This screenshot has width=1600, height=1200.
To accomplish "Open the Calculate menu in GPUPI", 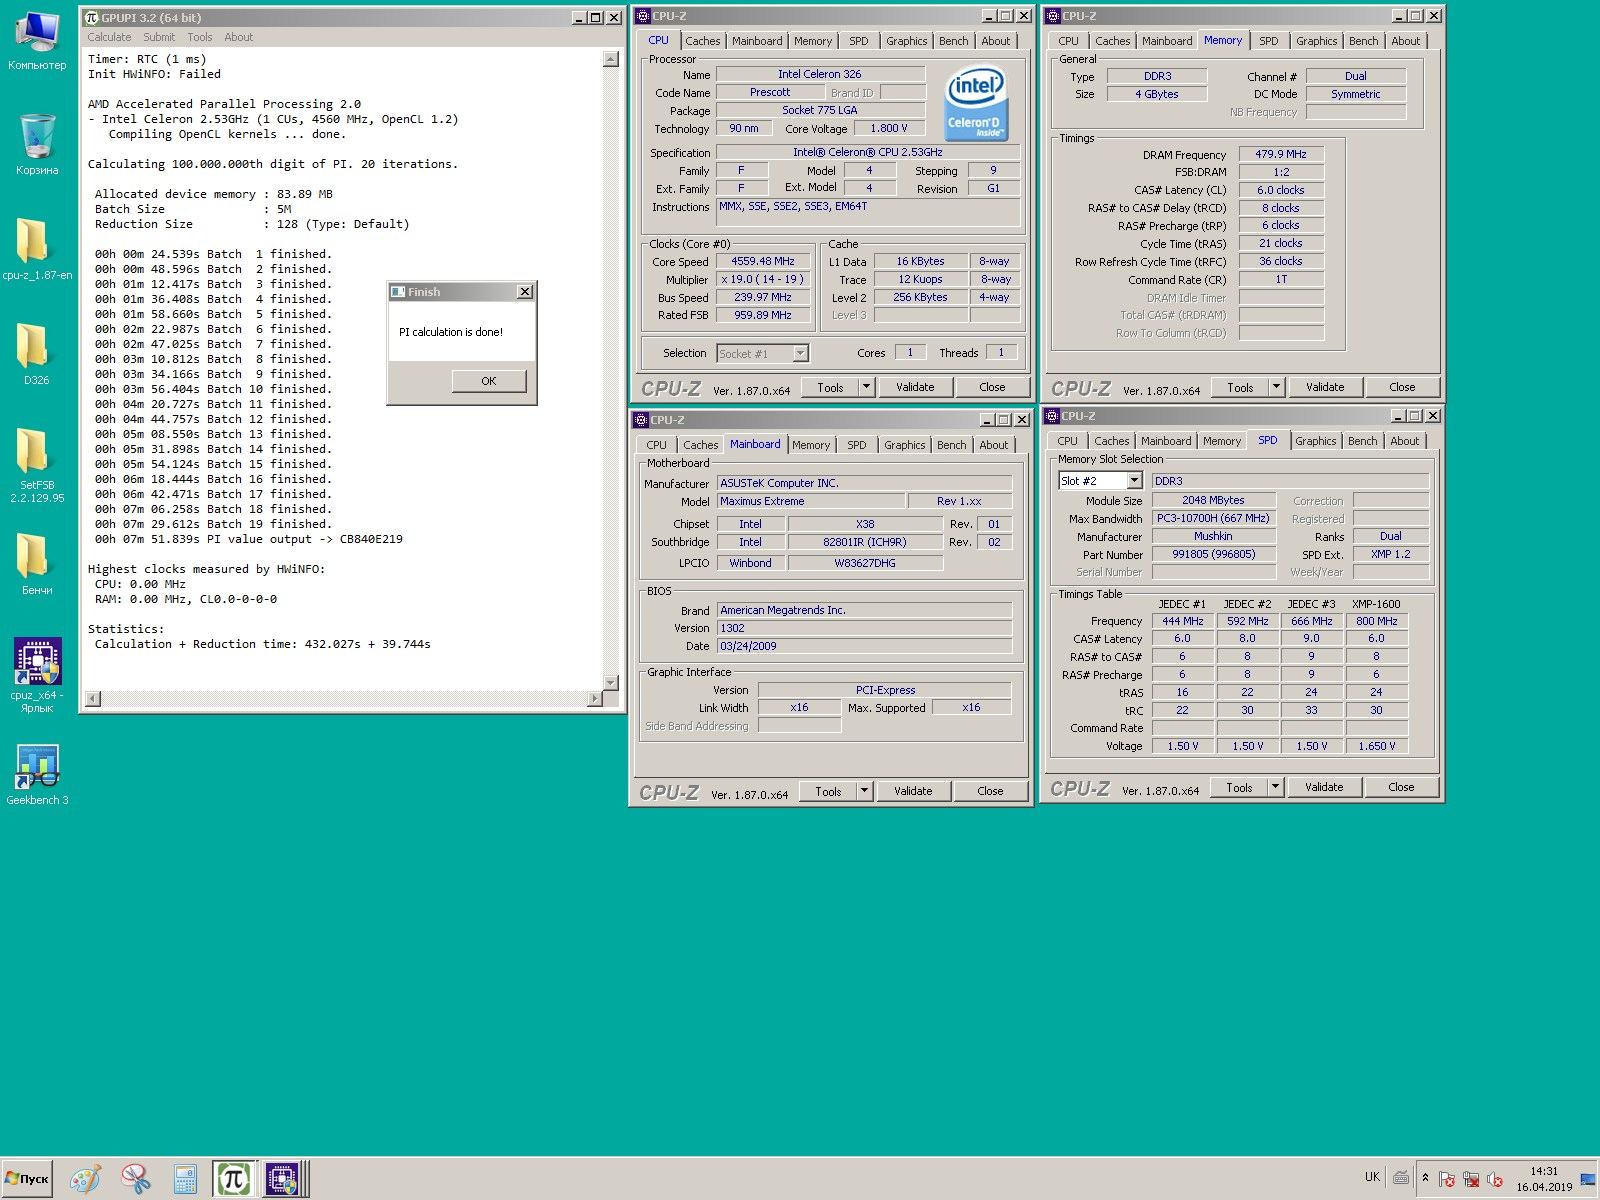I will click(x=109, y=37).
